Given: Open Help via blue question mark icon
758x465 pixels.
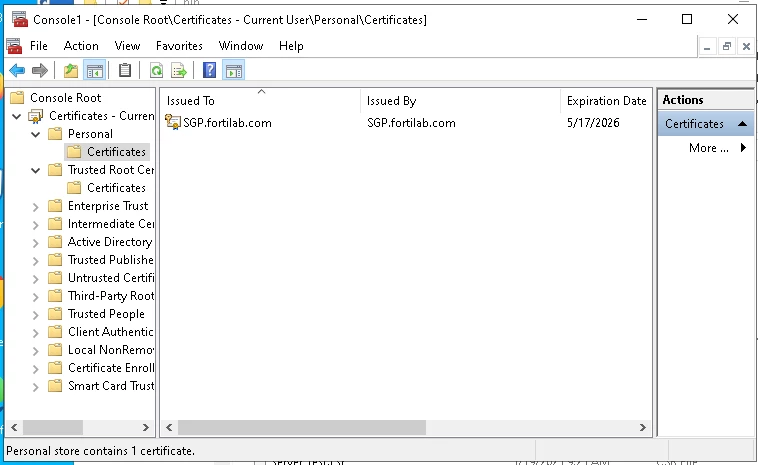Looking at the screenshot, I should [209, 71].
